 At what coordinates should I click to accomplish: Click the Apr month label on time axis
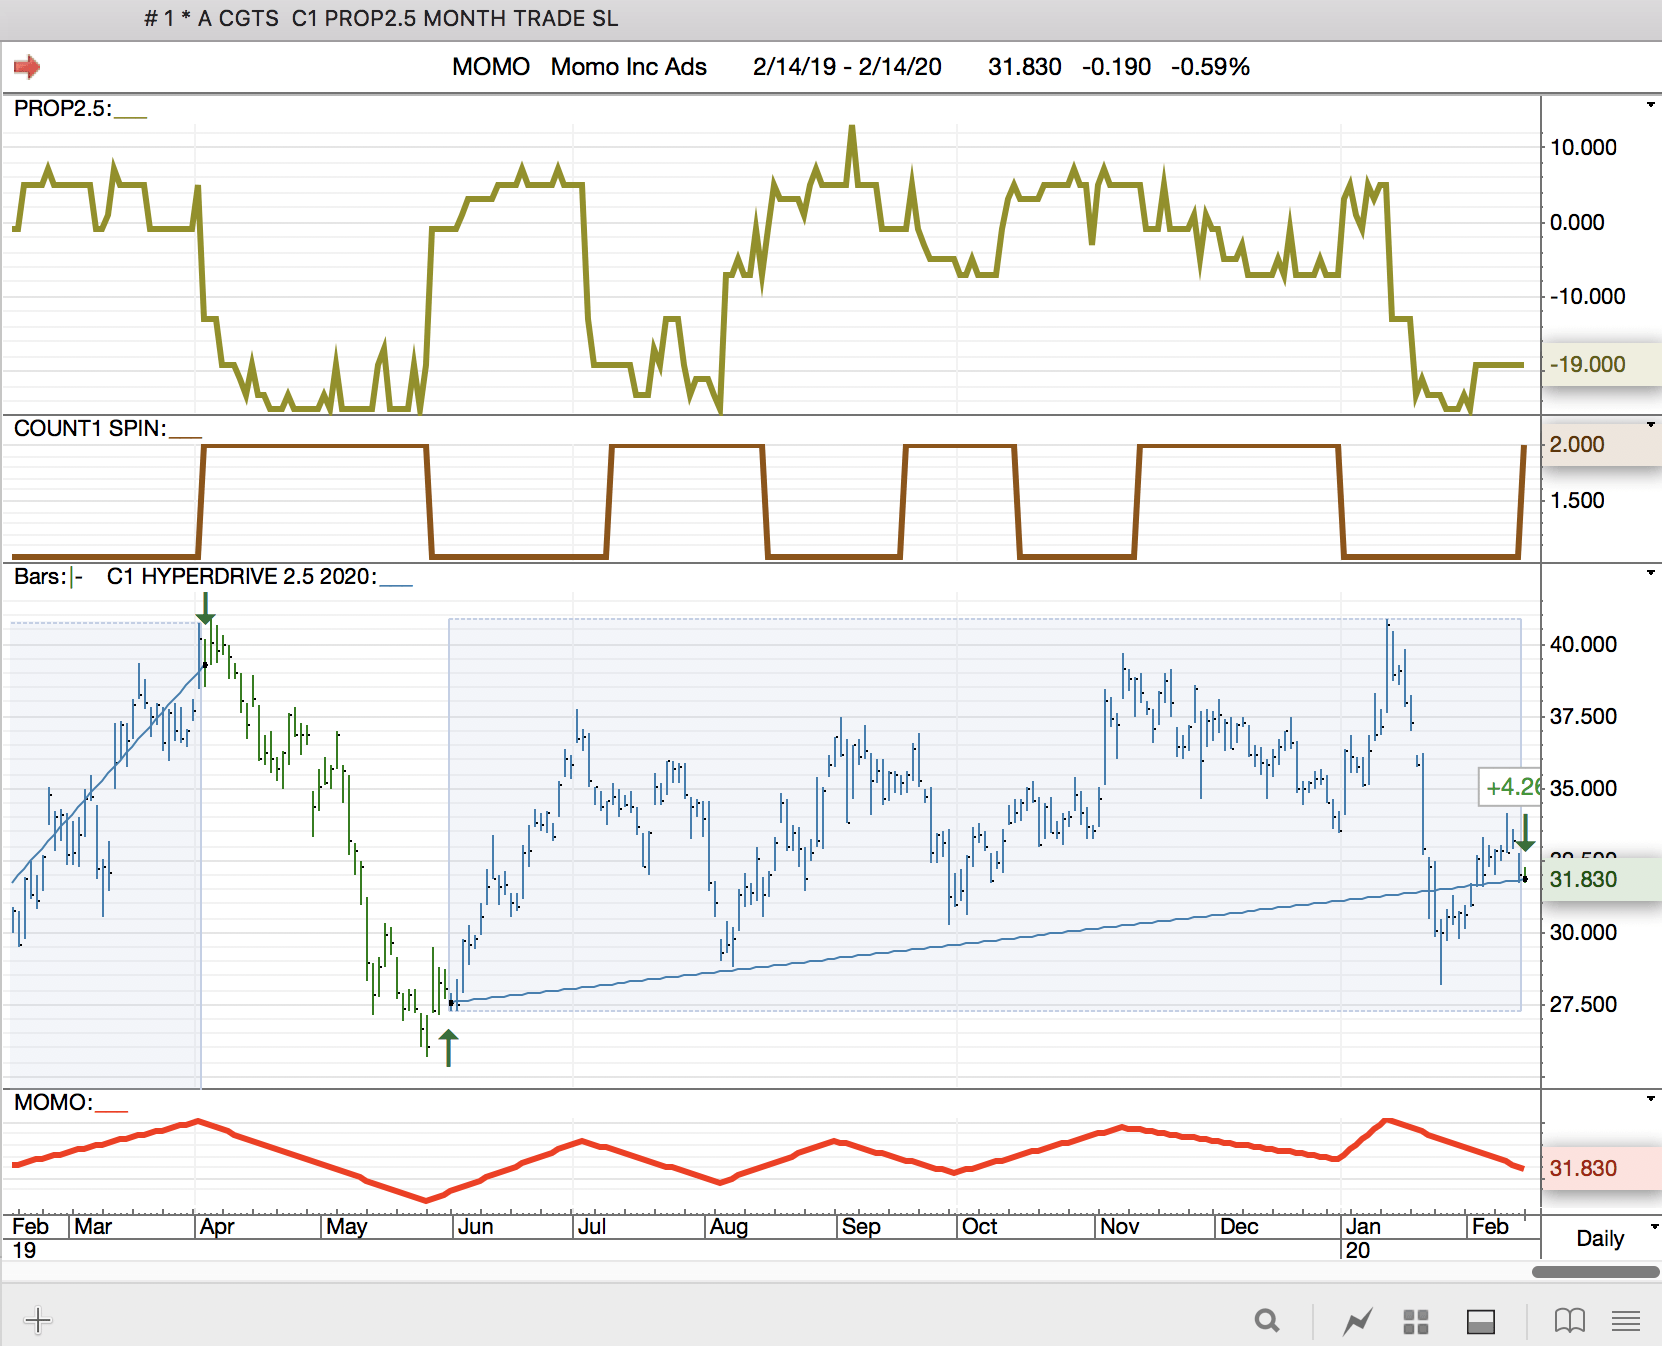tap(217, 1226)
